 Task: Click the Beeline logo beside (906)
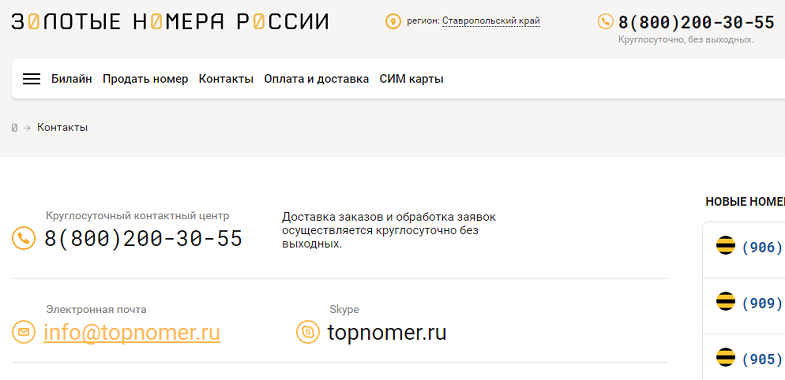pyautogui.click(x=725, y=245)
